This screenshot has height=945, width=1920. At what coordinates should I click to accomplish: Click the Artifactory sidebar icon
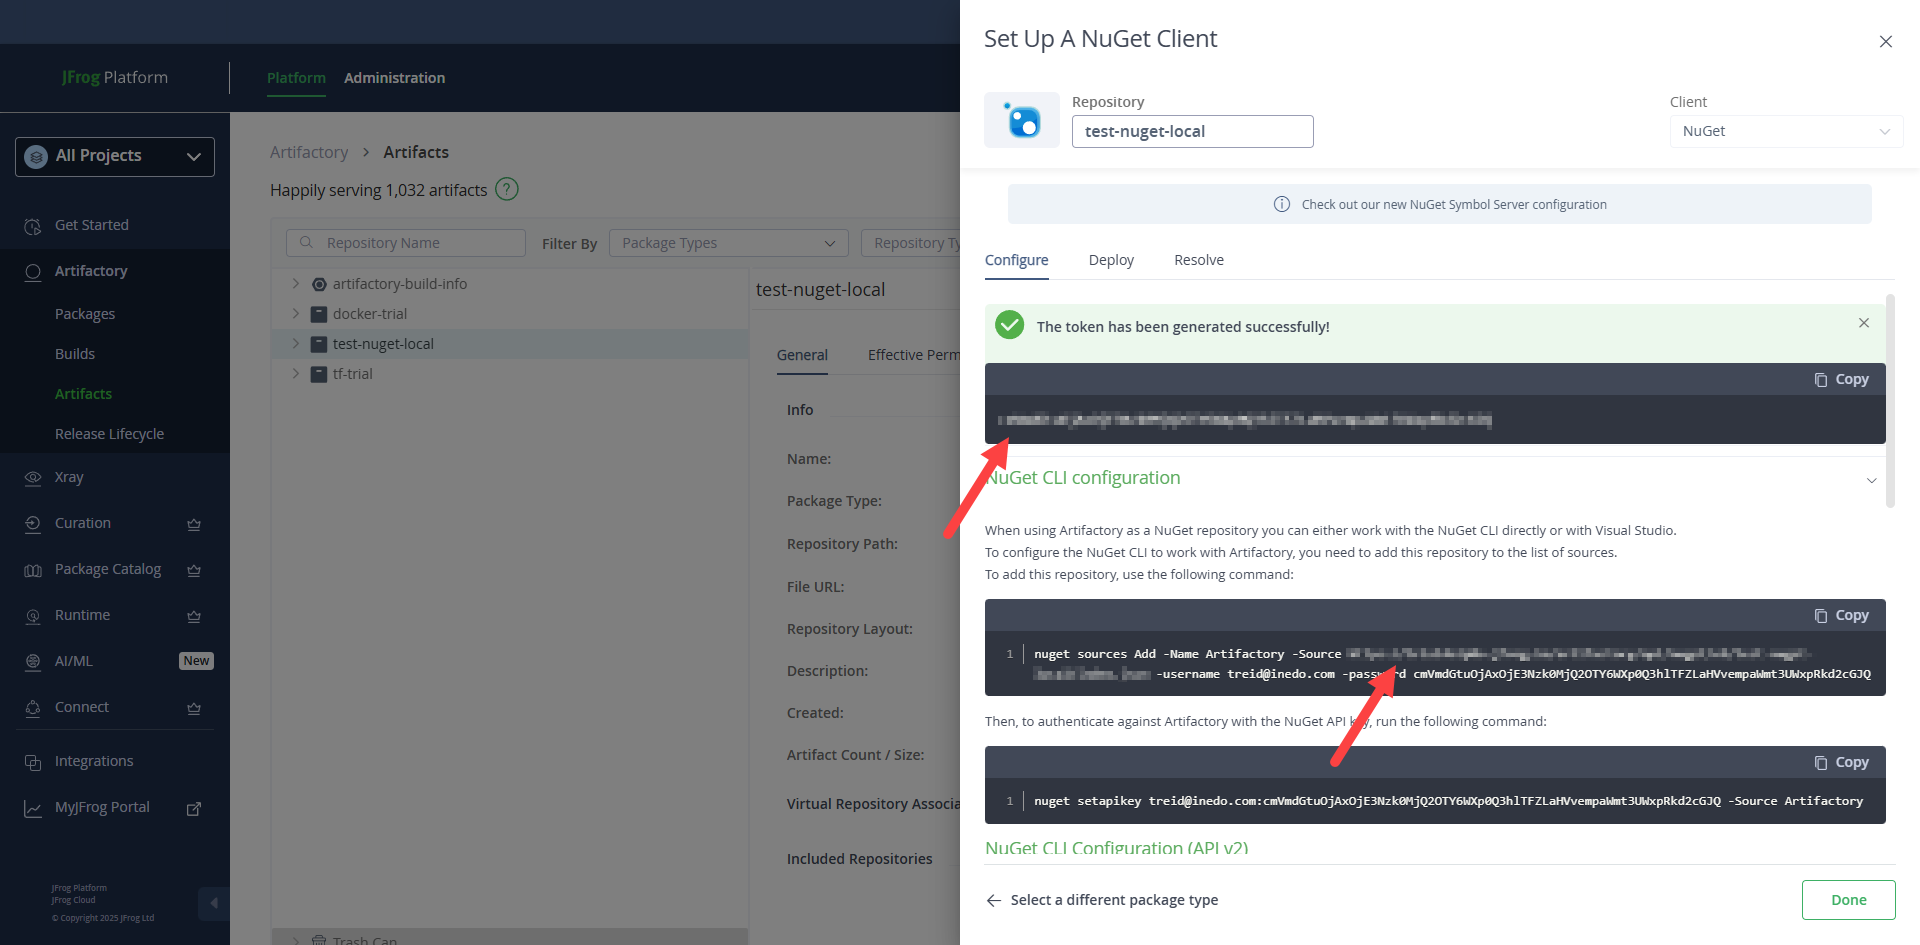point(33,272)
